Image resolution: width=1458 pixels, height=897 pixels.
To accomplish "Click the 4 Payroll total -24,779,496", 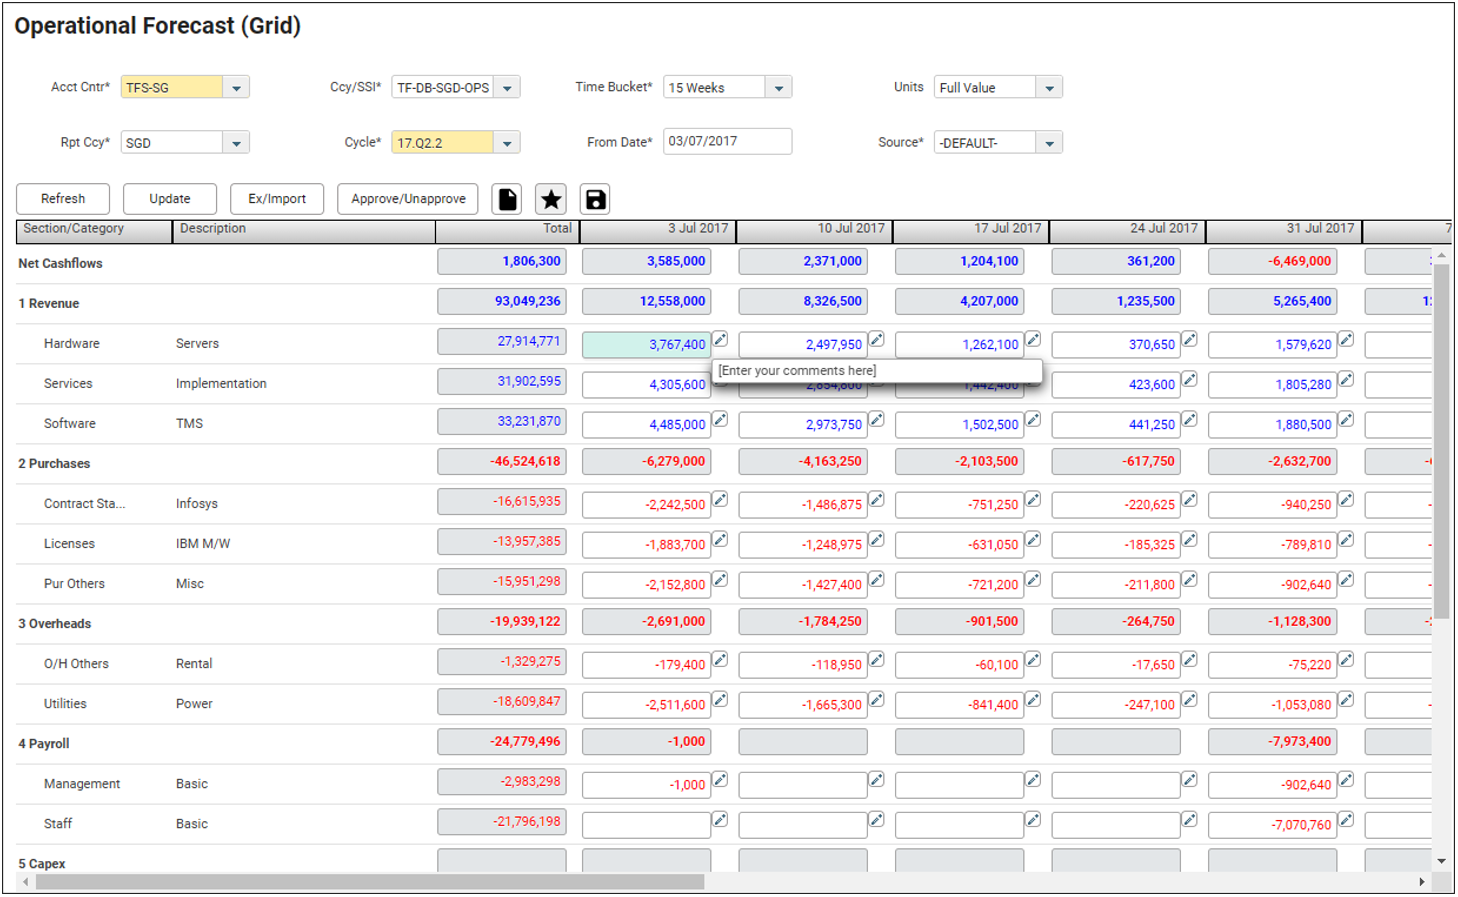I will point(502,741).
